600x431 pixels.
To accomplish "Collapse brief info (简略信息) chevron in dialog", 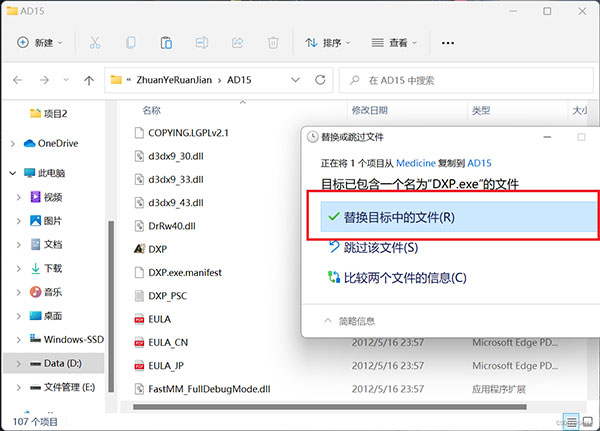I will point(328,320).
